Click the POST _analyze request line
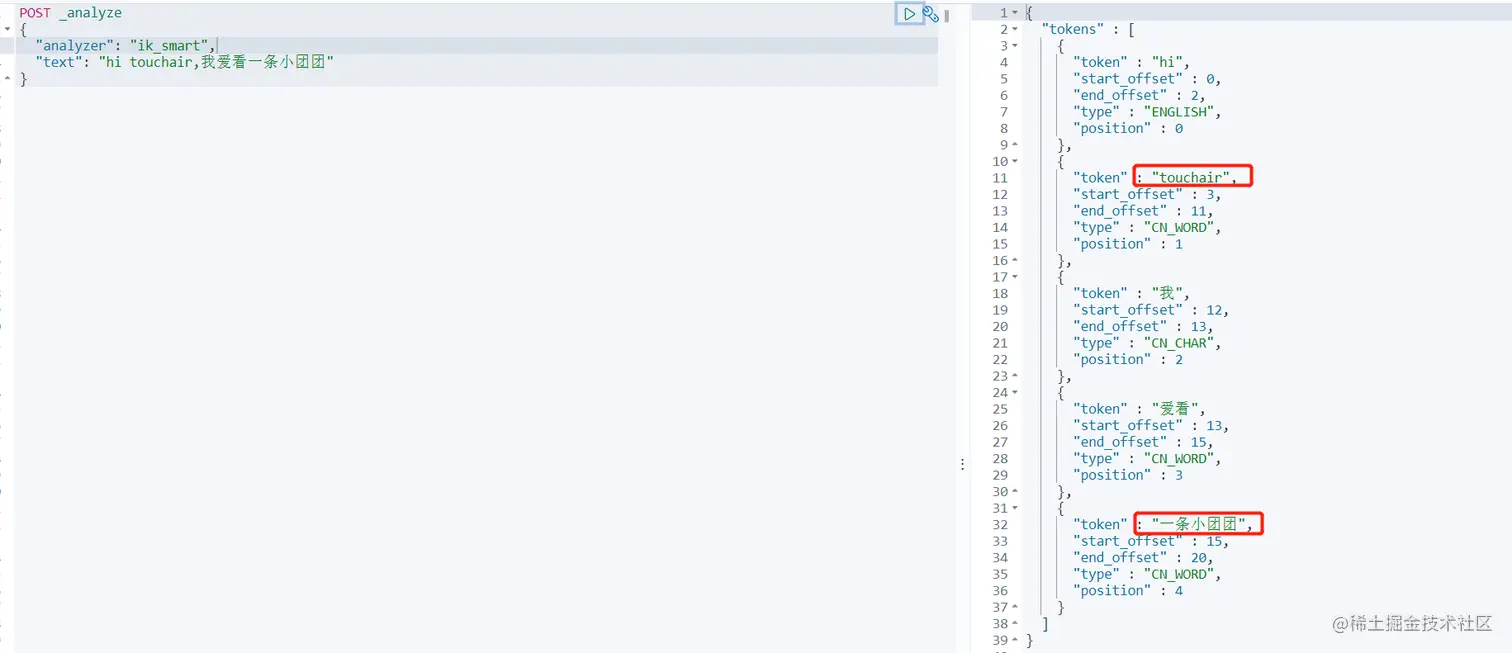The image size is (1512, 653). click(x=71, y=13)
